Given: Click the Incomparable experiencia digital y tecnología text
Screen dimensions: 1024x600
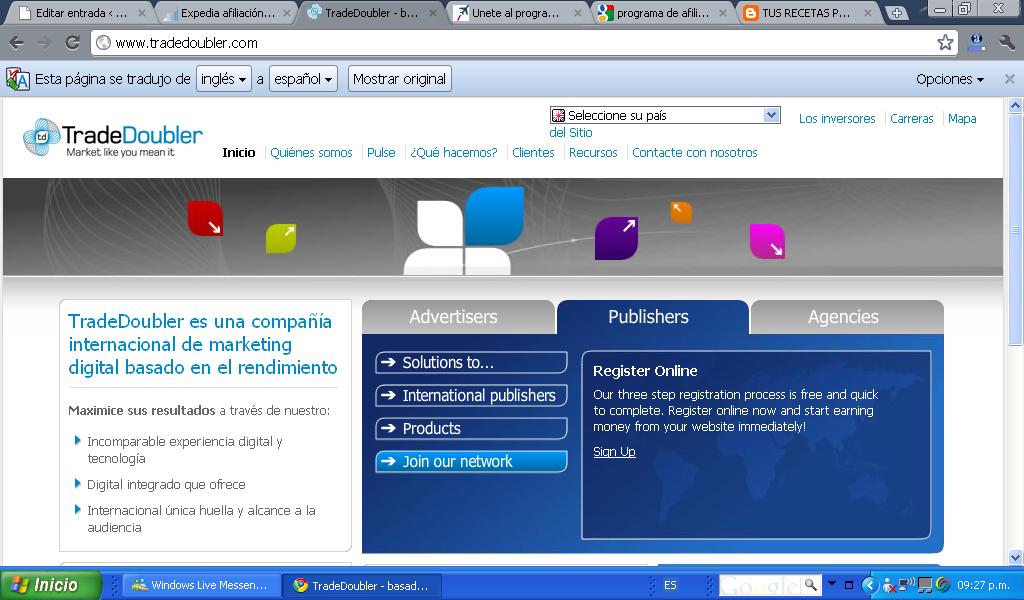Looking at the screenshot, I should (x=185, y=450).
